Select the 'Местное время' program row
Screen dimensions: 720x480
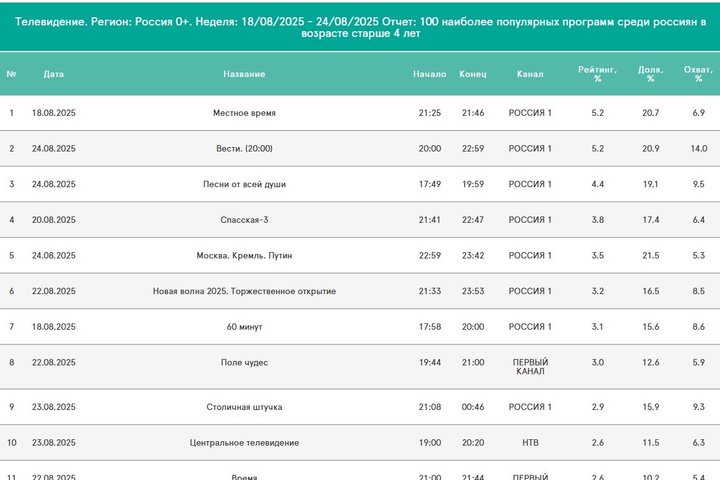(x=244, y=113)
